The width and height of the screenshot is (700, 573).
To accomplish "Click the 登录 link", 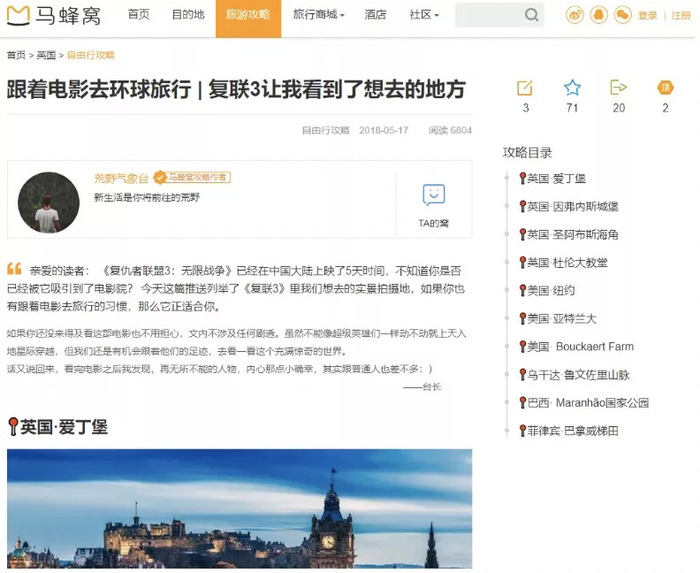I will 647,16.
